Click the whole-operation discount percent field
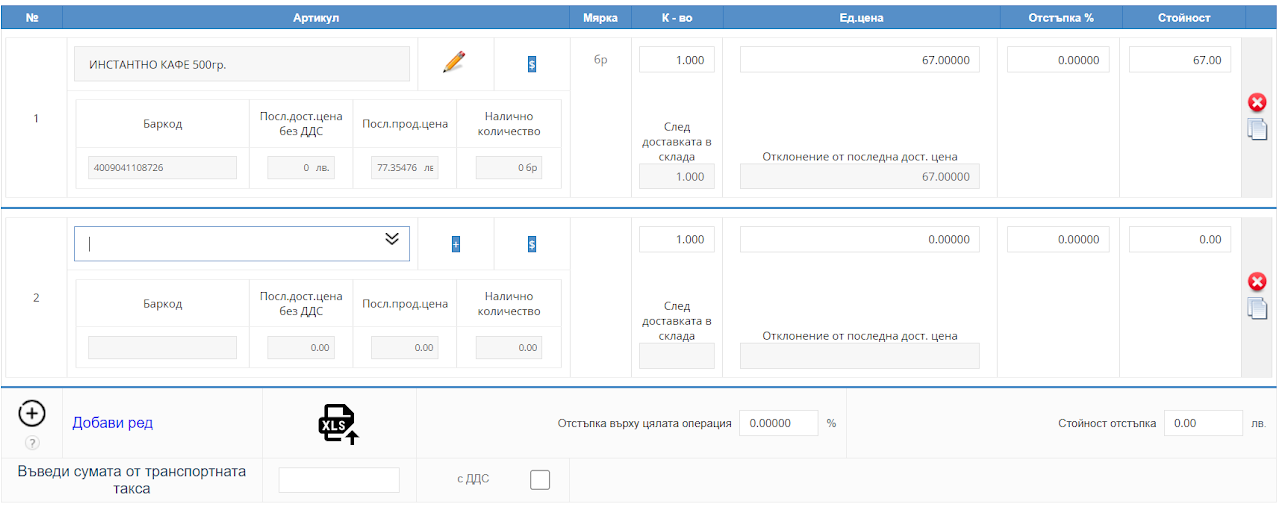Viewport: 1280px width, 510px height. 779,423
